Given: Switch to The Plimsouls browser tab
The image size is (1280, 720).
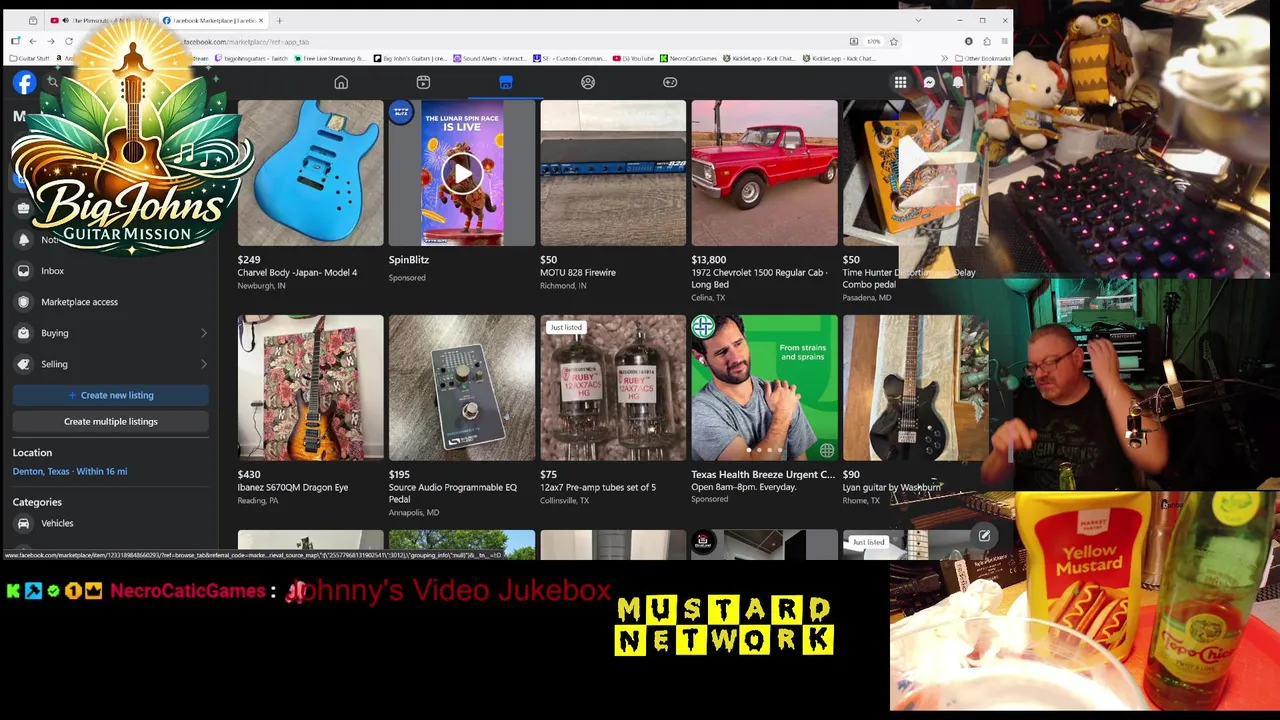Looking at the screenshot, I should [102, 20].
